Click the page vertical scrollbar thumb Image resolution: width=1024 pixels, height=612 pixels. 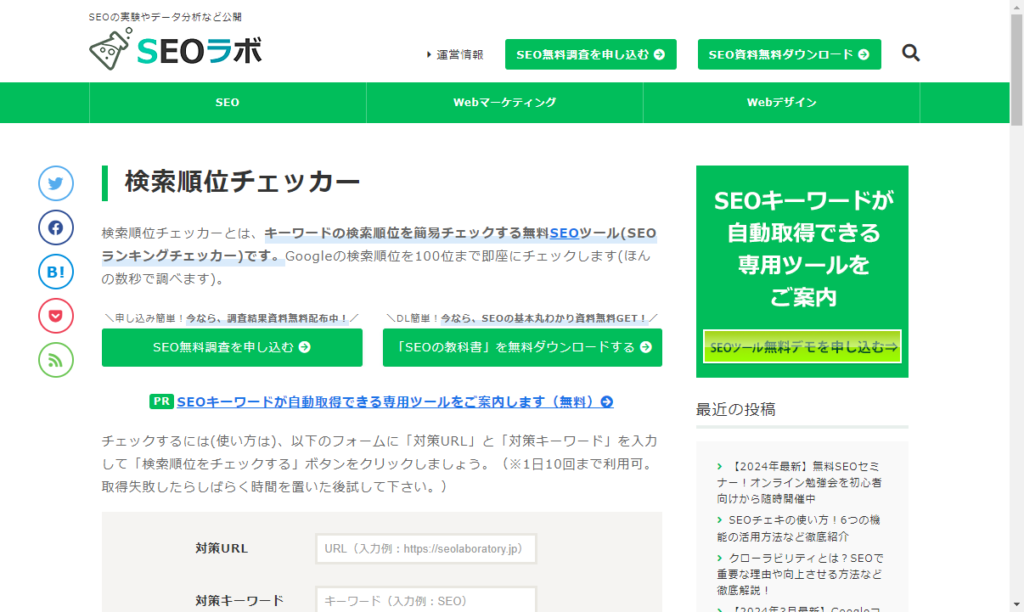click(1017, 69)
